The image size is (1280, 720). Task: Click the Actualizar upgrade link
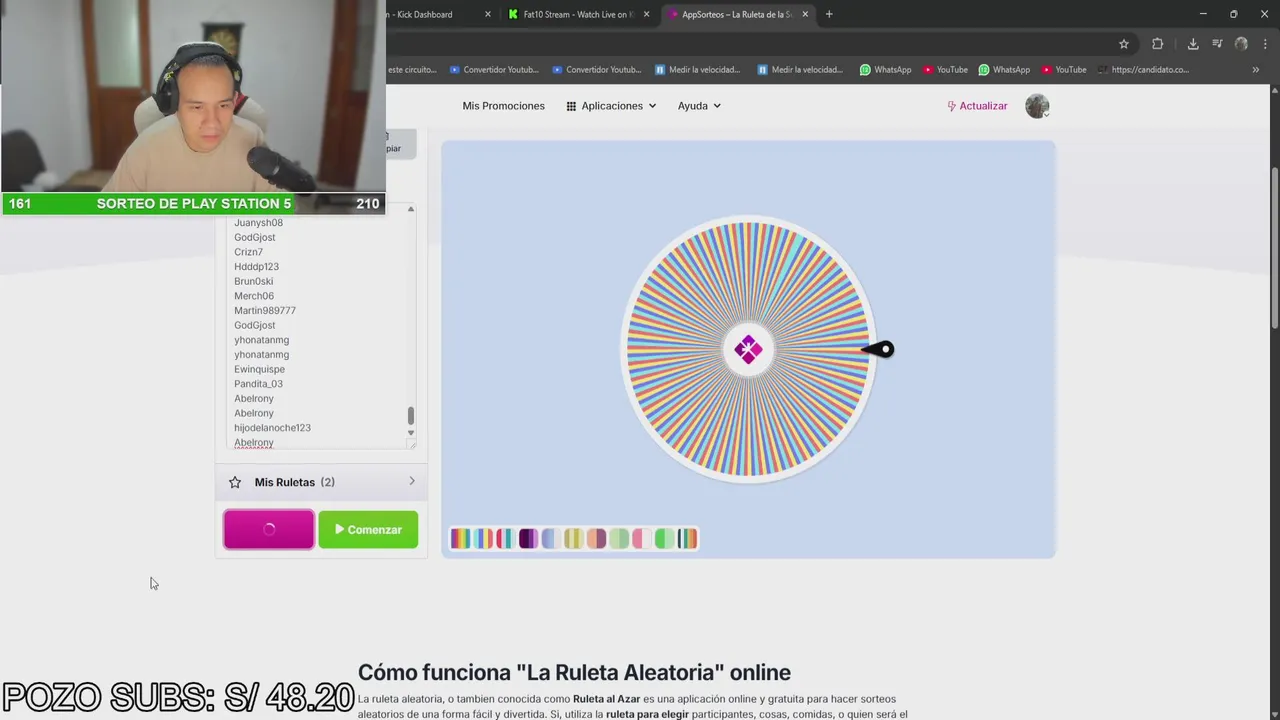click(x=977, y=106)
